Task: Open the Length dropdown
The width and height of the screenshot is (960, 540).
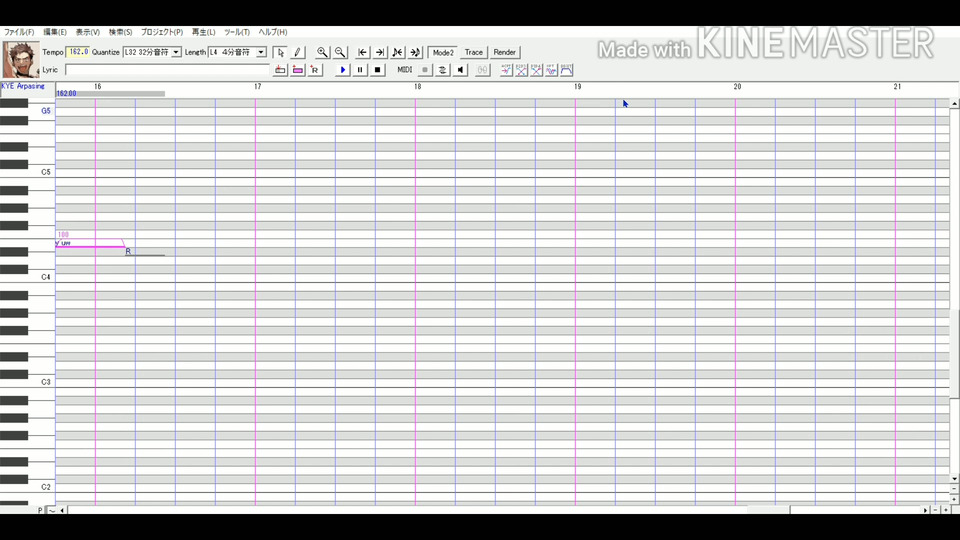Action: tap(261, 52)
